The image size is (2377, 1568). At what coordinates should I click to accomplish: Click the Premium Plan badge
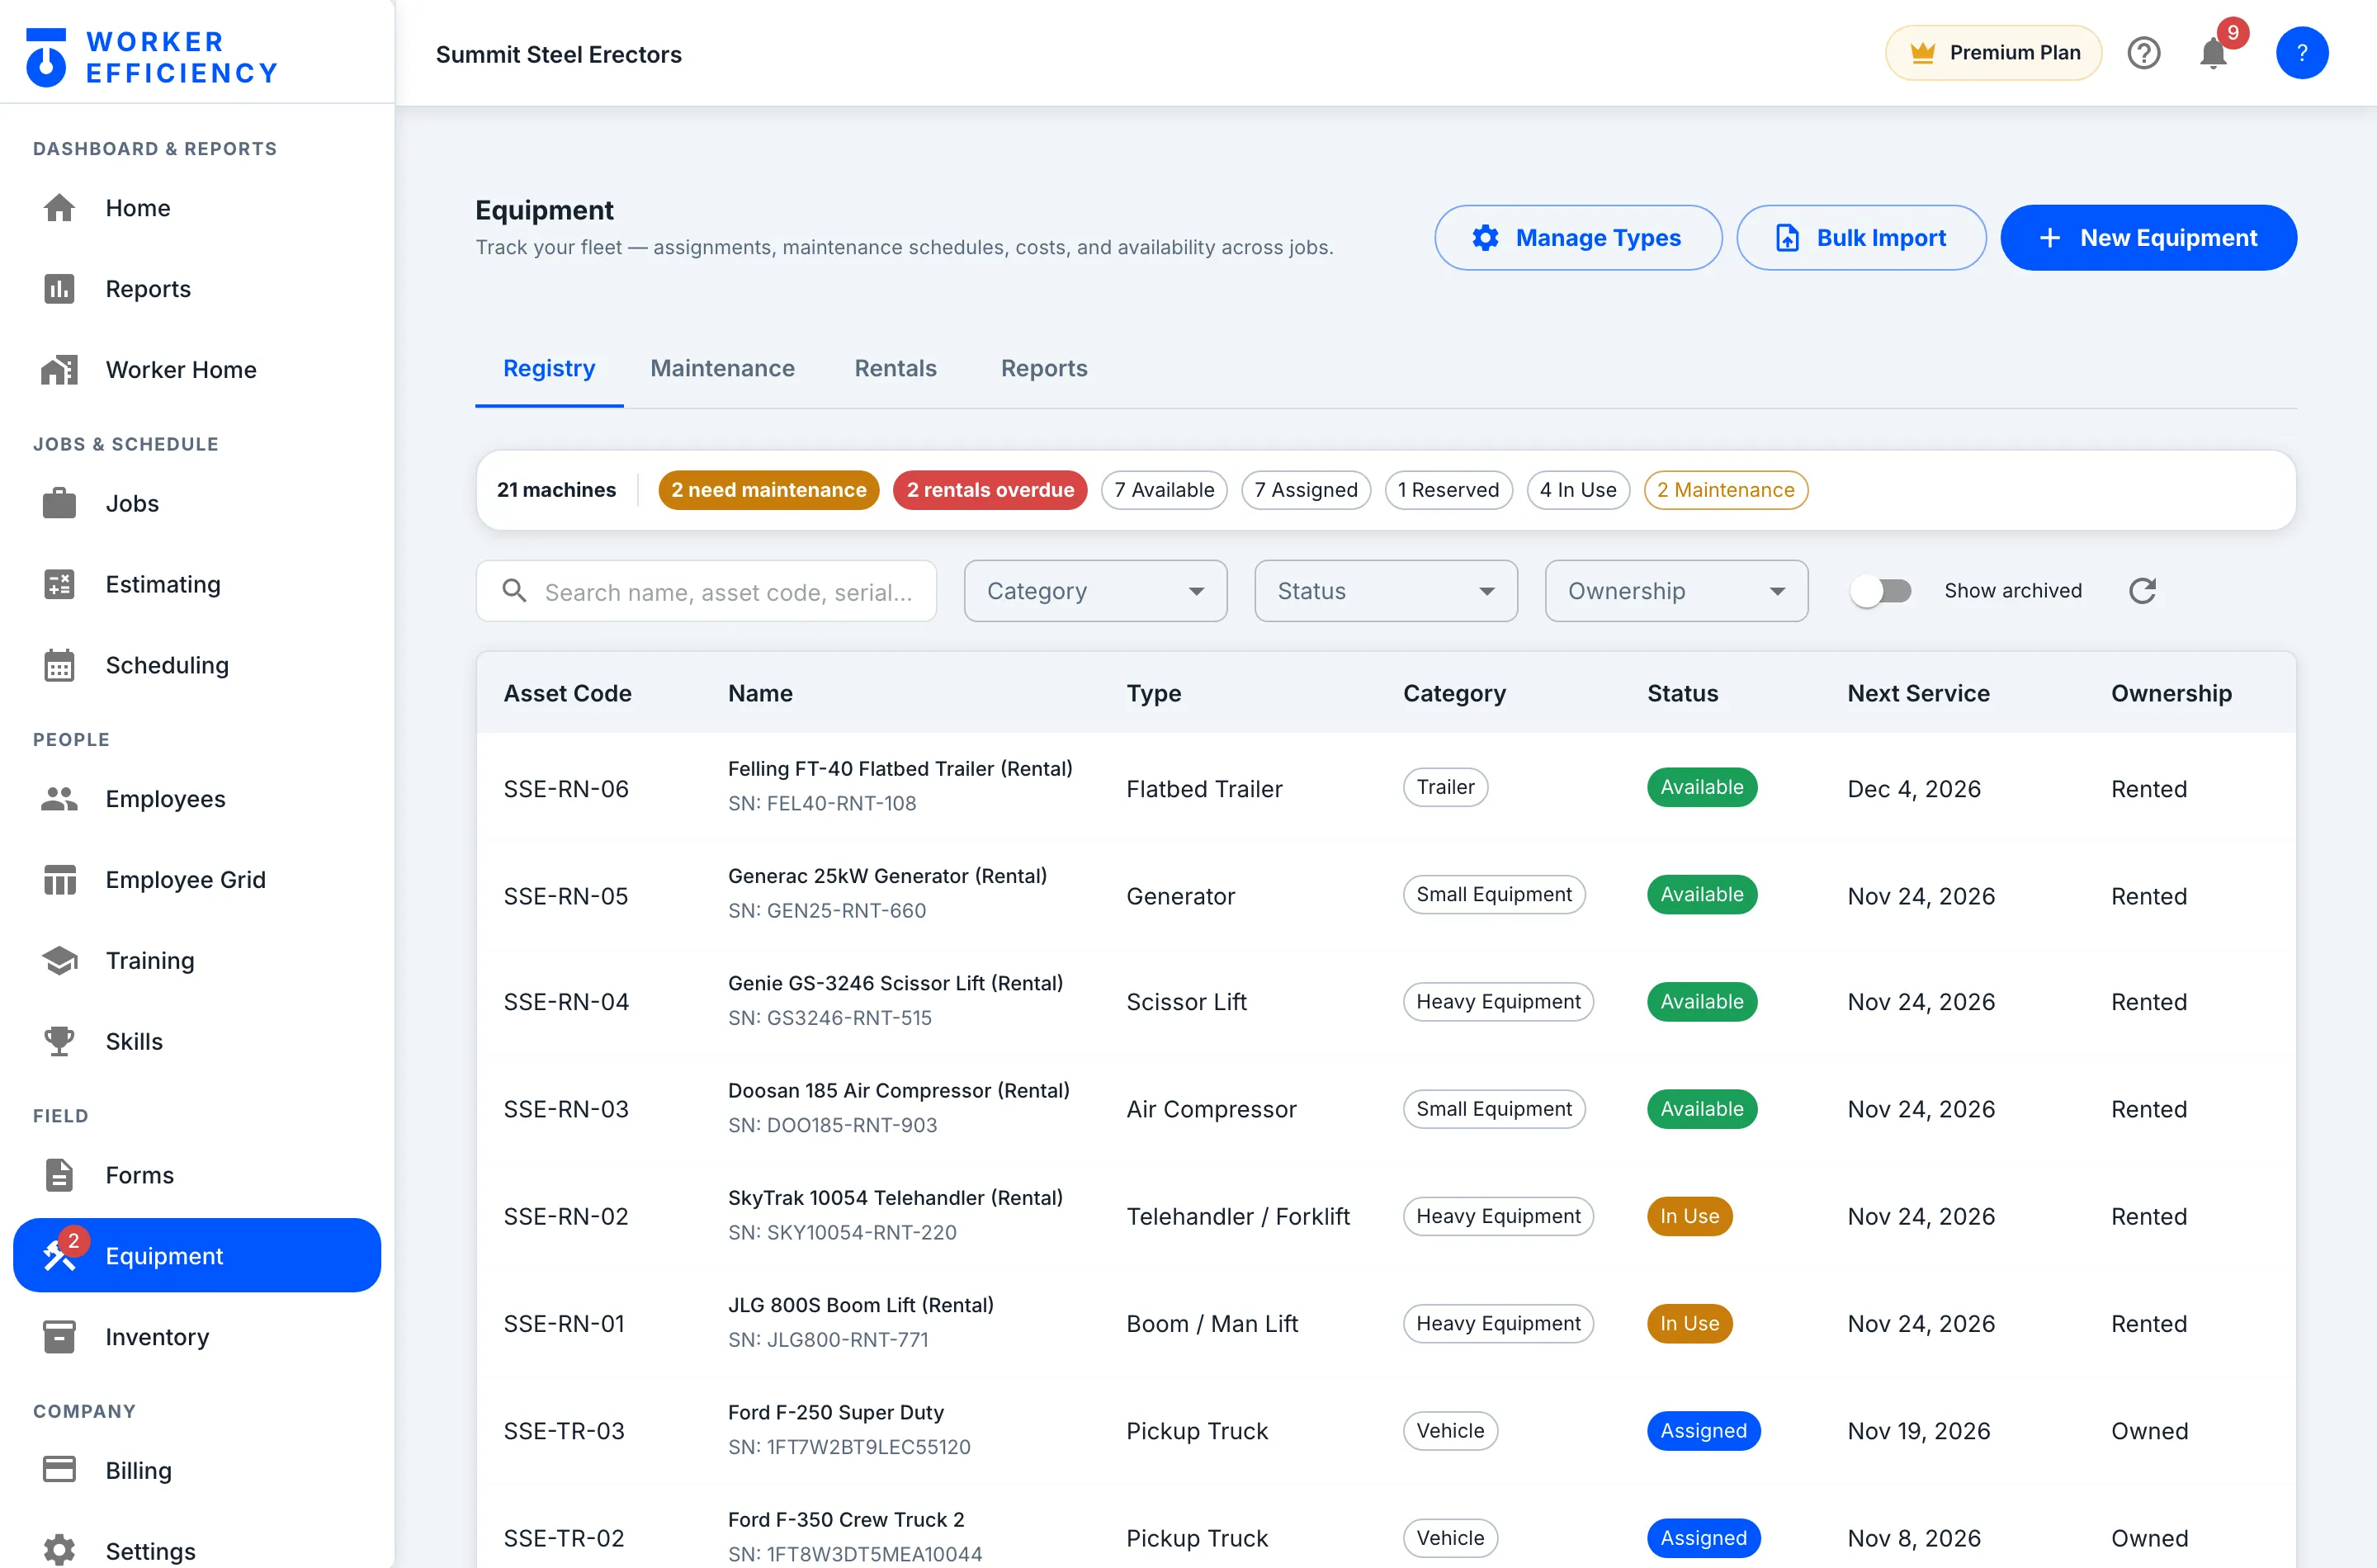pyautogui.click(x=1993, y=53)
